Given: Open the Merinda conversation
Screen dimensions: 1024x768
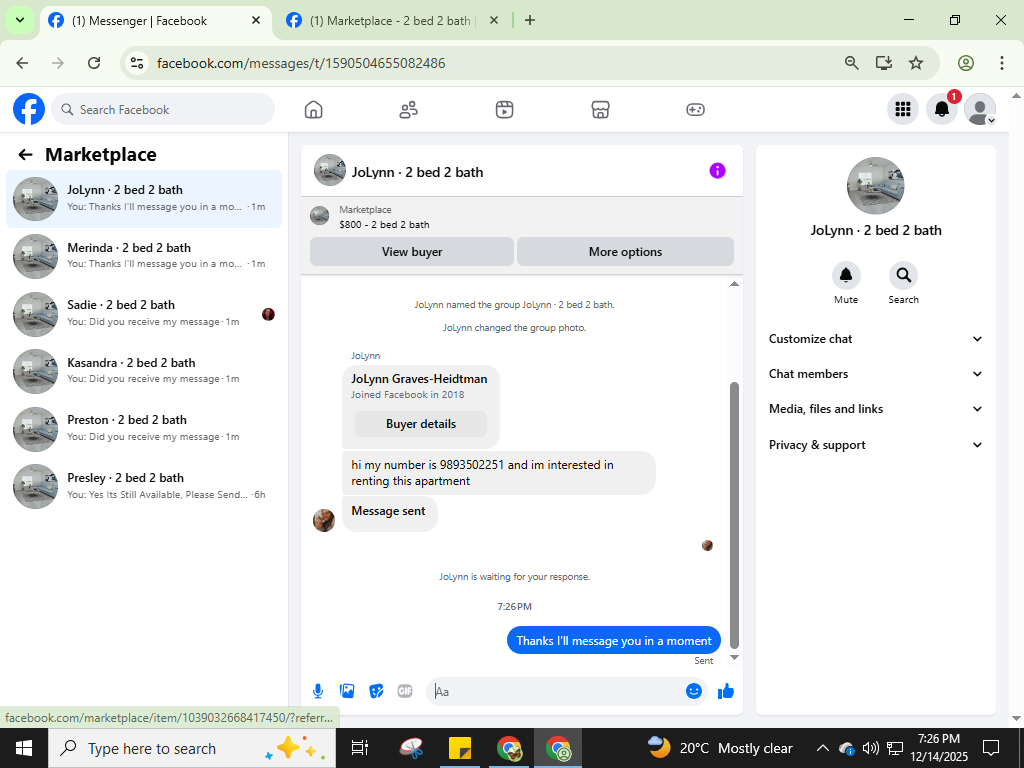Looking at the screenshot, I should 144,256.
